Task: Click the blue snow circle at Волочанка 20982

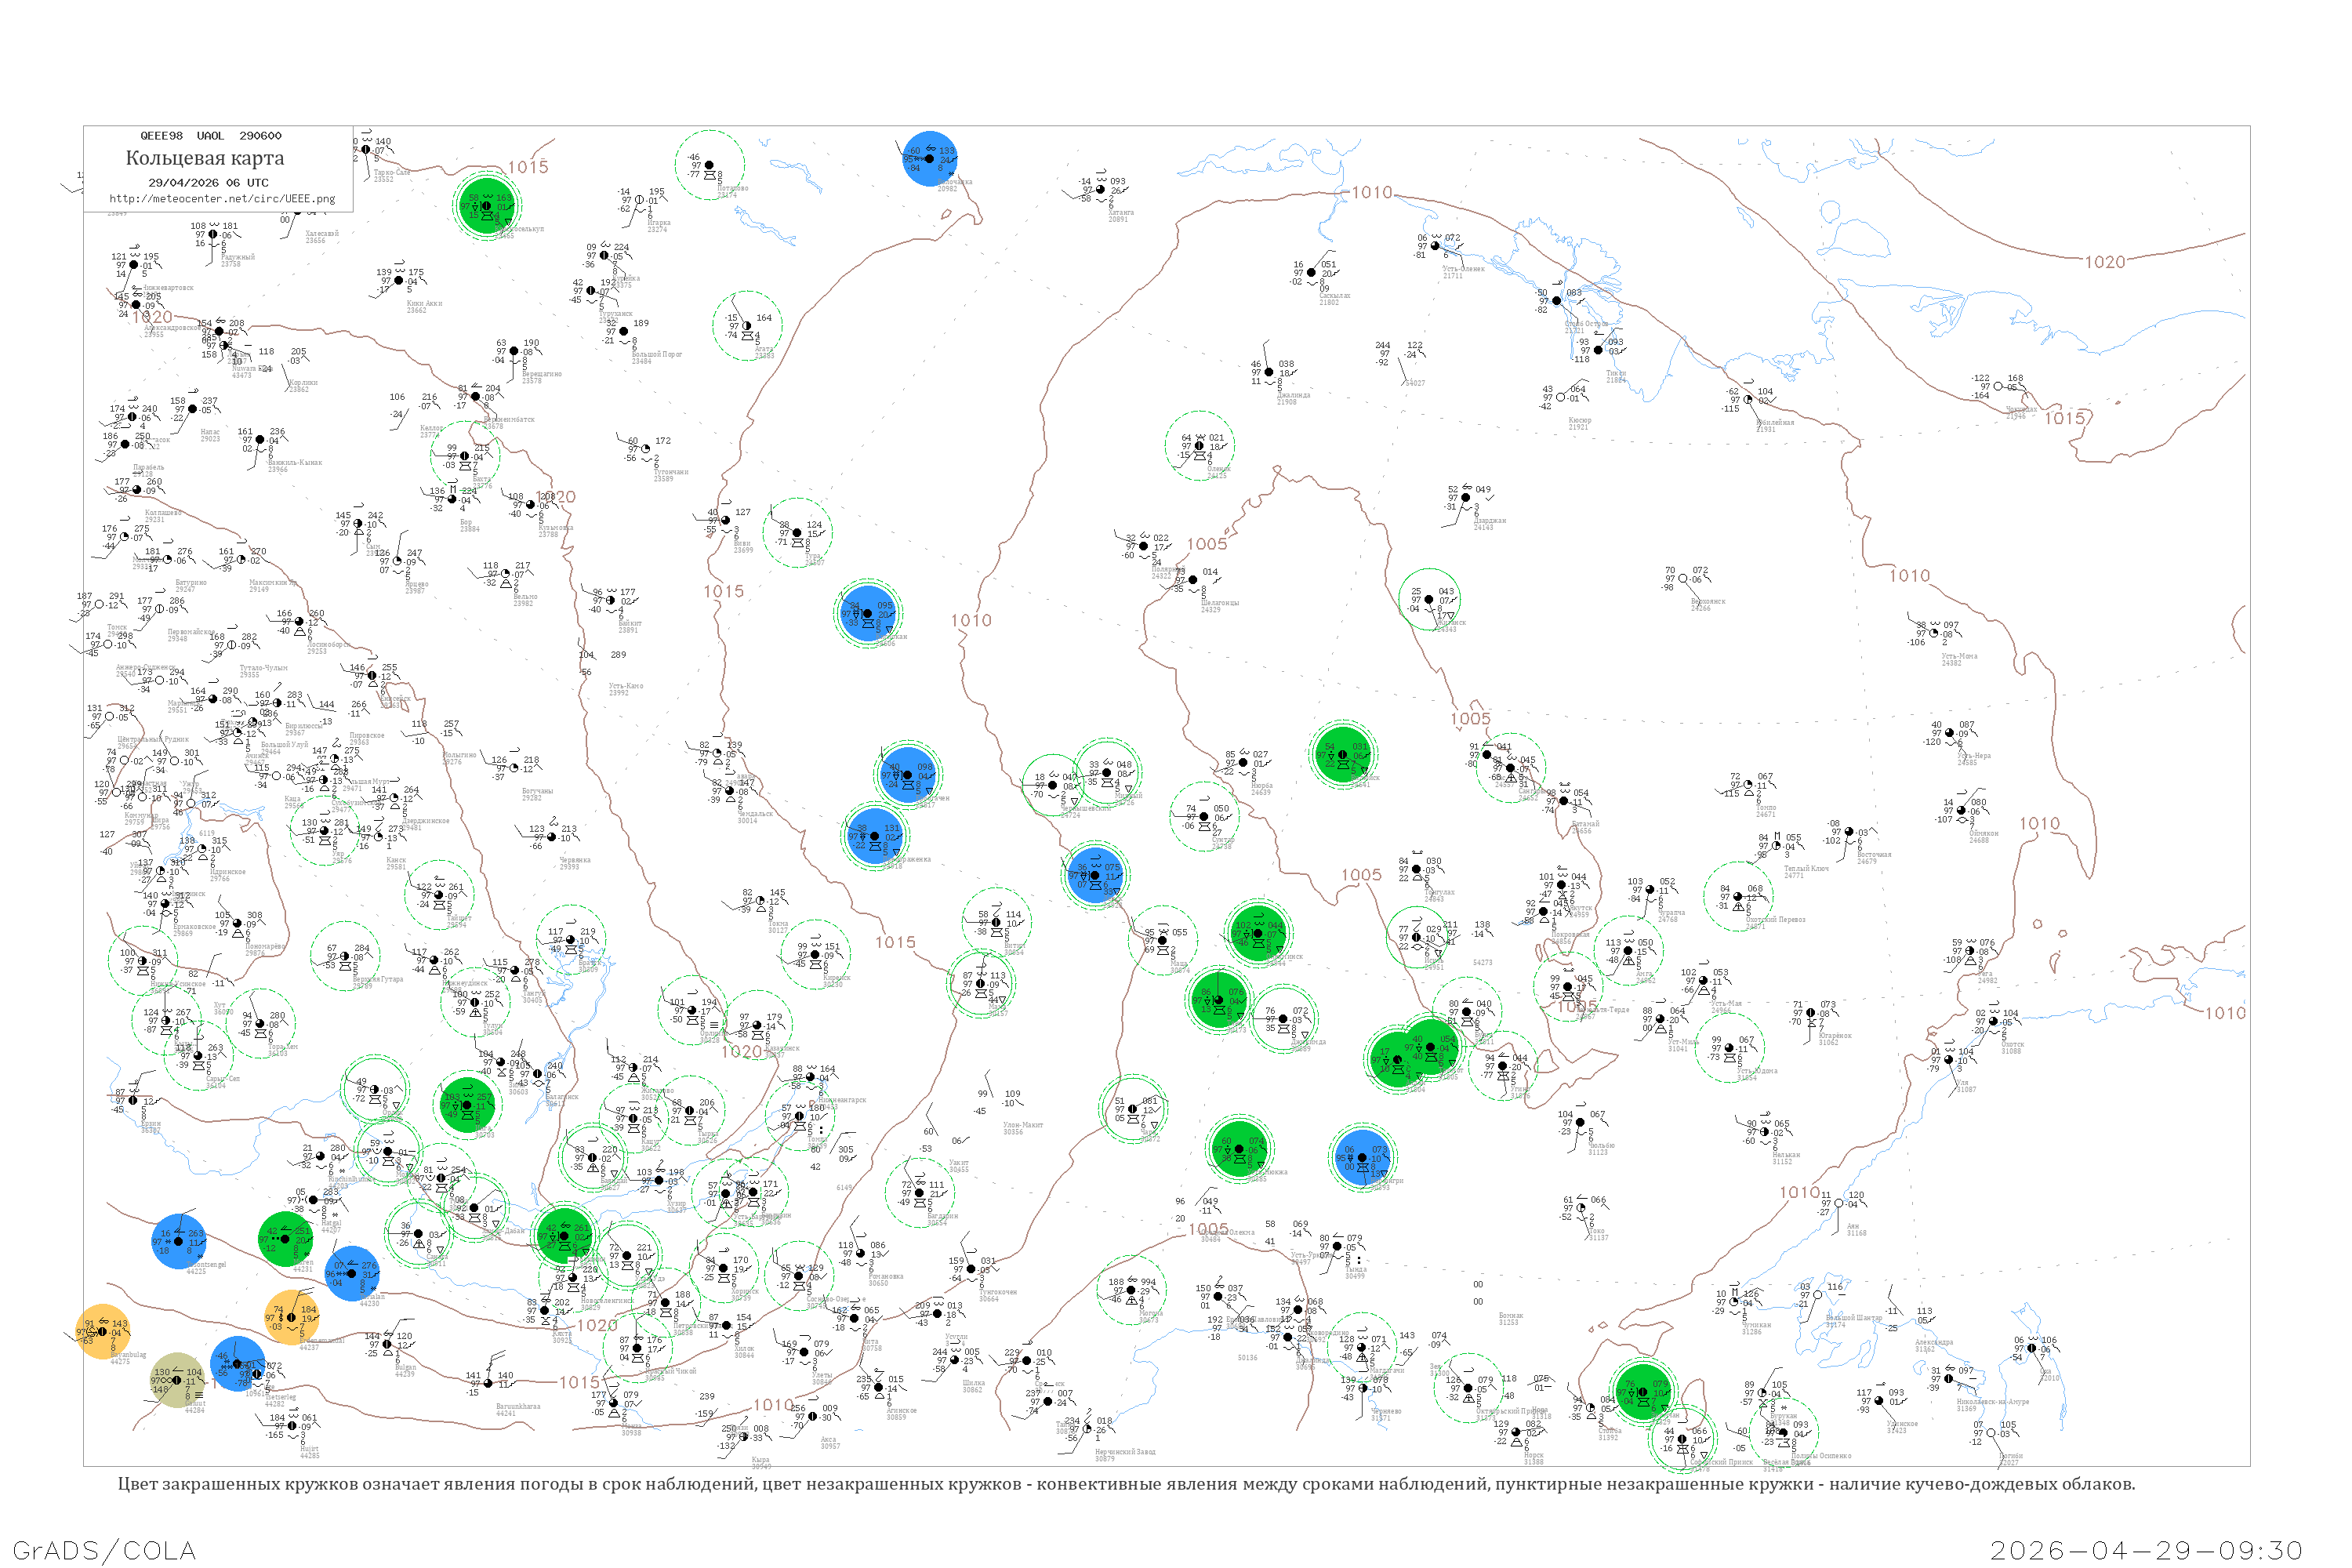Action: [930, 158]
